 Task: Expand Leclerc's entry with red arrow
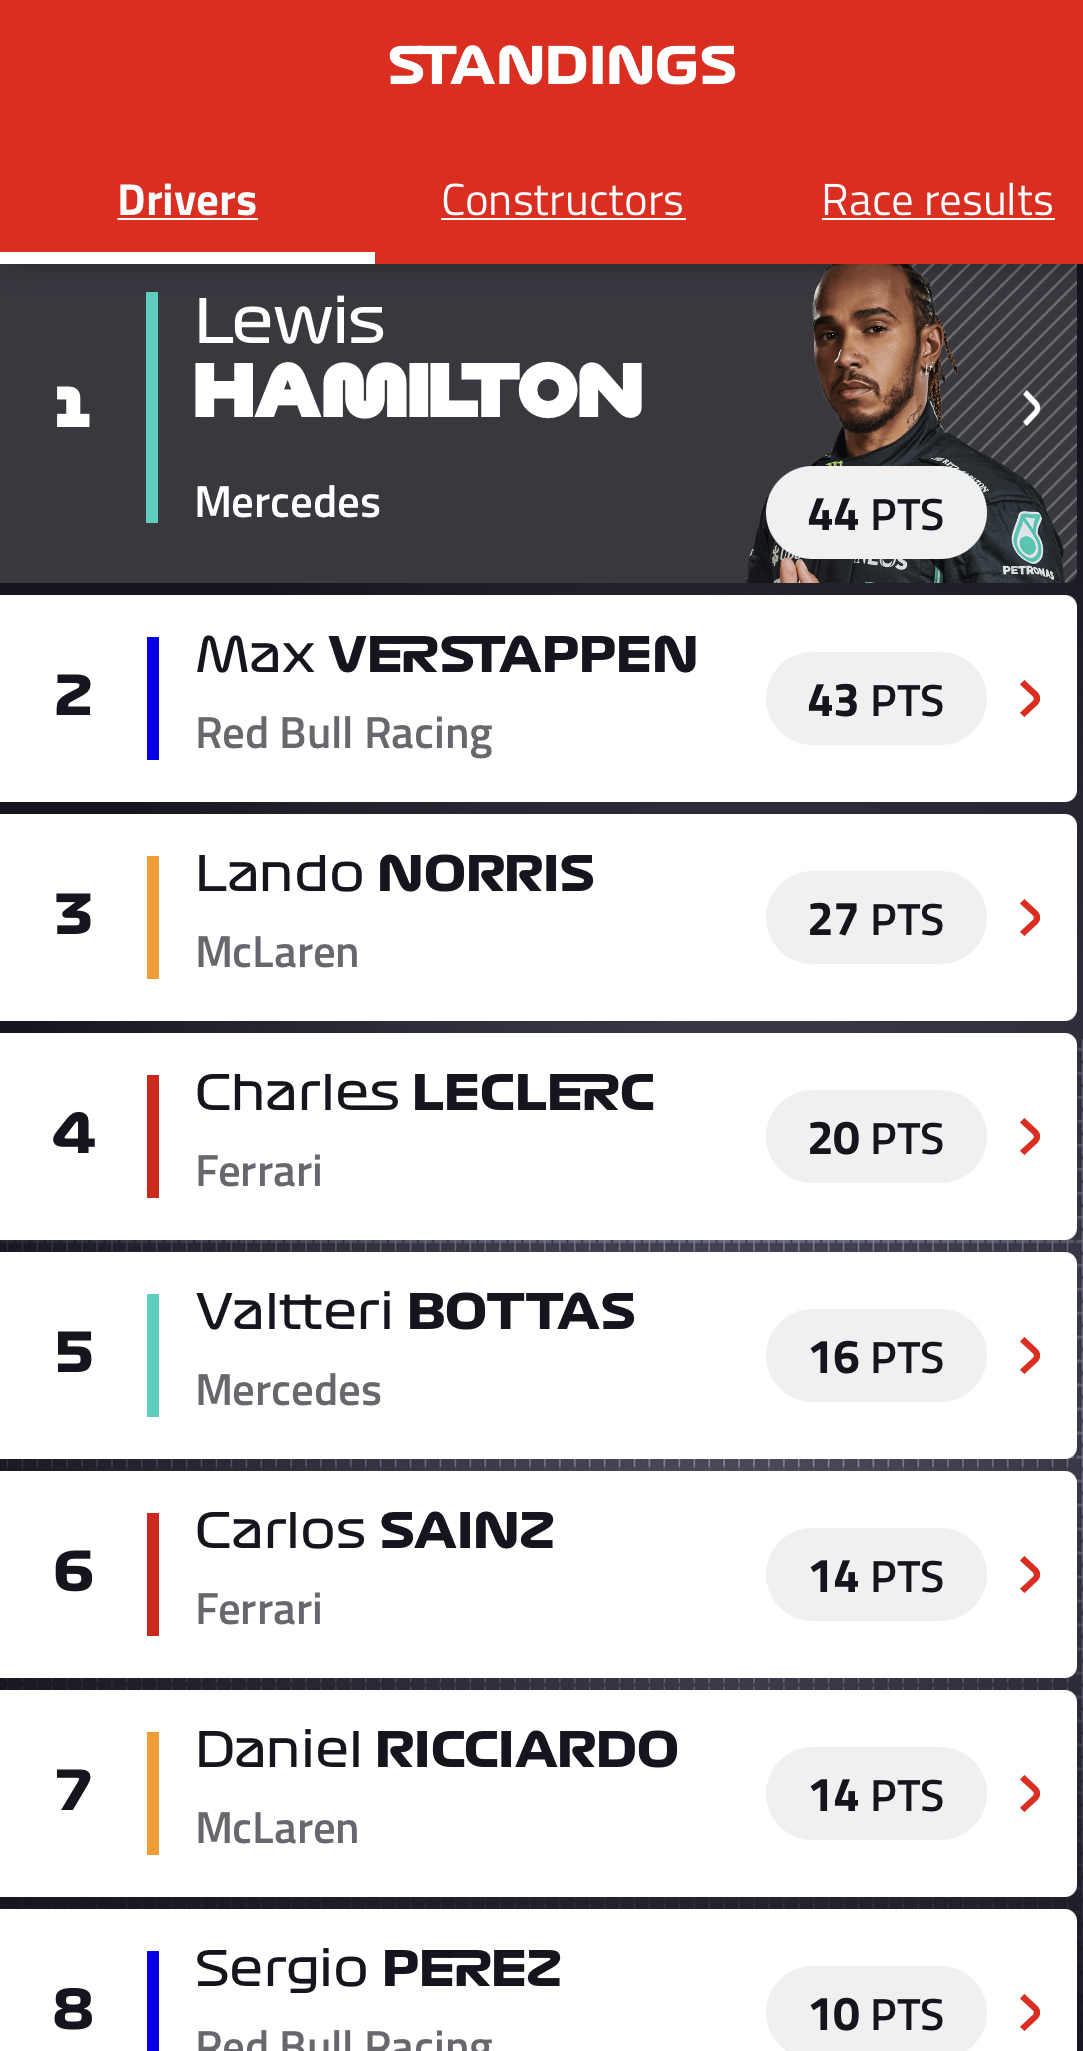pyautogui.click(x=1031, y=1136)
